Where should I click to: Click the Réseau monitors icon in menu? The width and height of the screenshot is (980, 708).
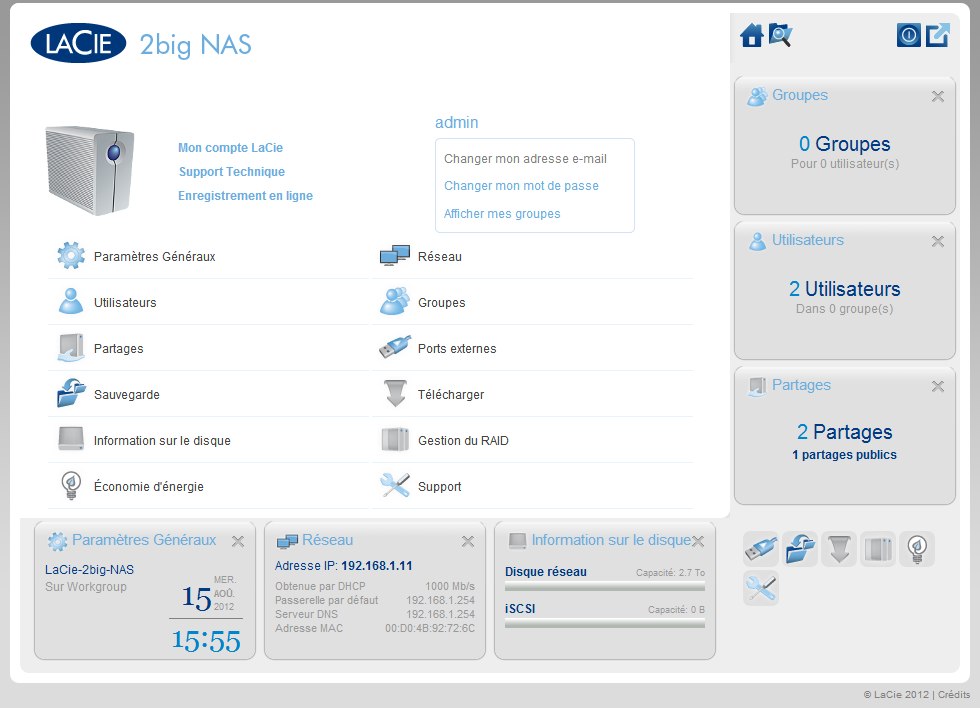tap(395, 256)
